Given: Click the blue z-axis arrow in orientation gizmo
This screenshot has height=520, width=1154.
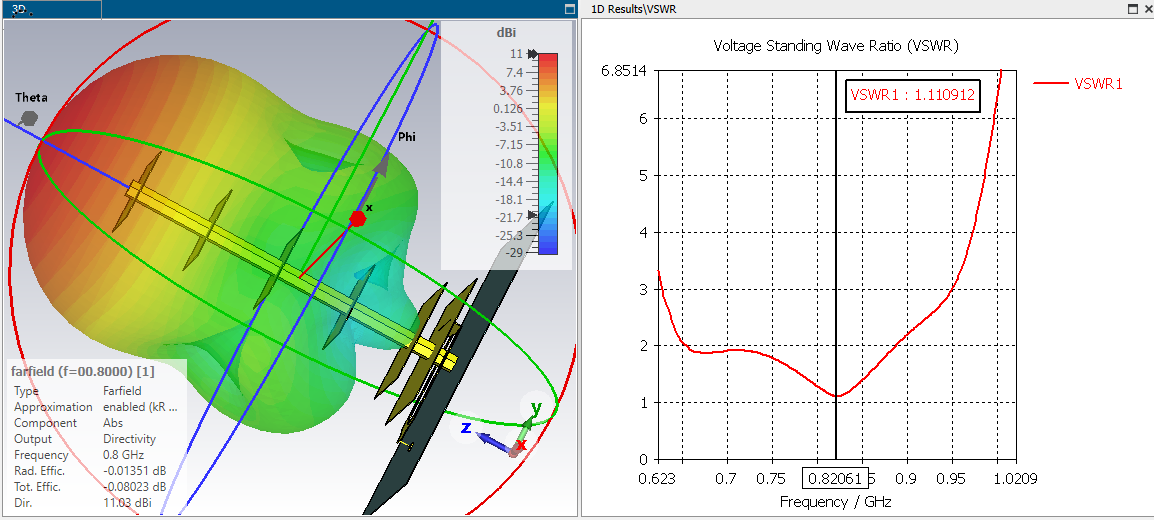Looking at the screenshot, I should 492,441.
